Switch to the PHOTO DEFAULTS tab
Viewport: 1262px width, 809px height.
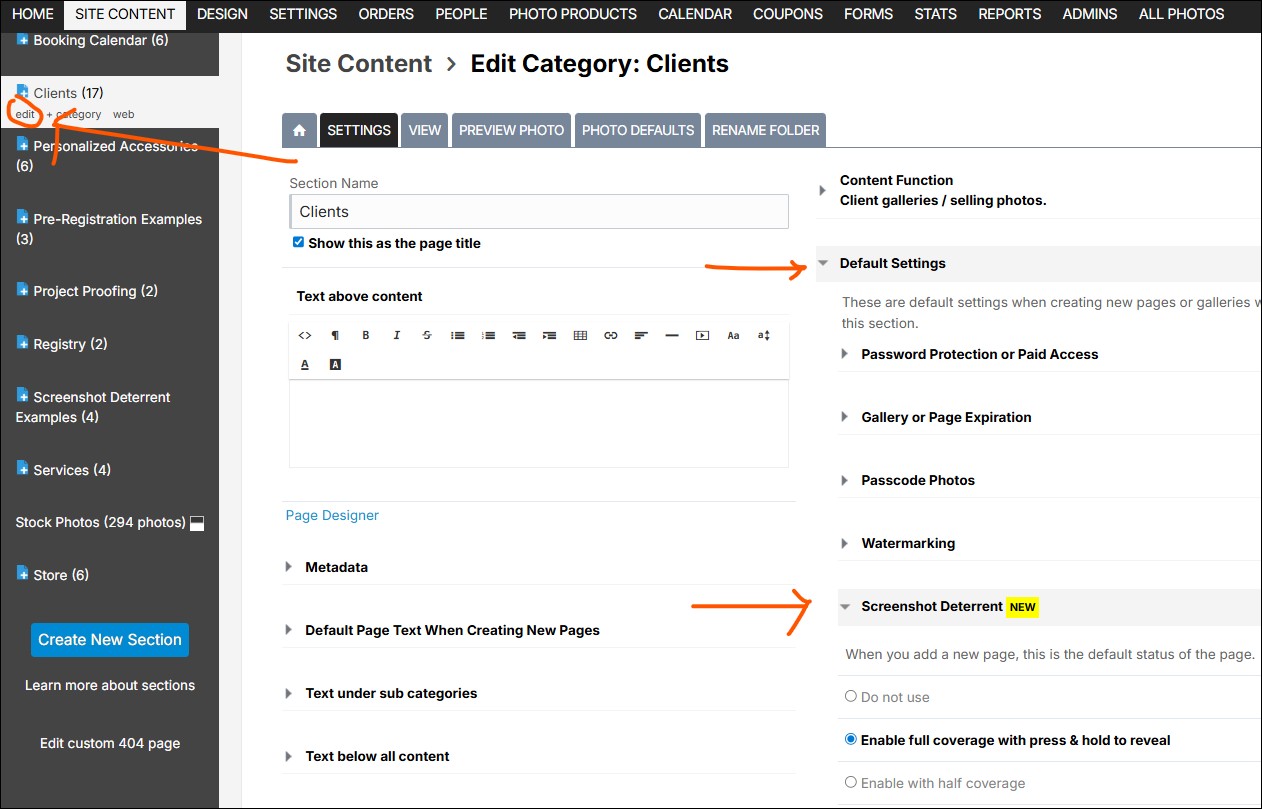point(638,131)
